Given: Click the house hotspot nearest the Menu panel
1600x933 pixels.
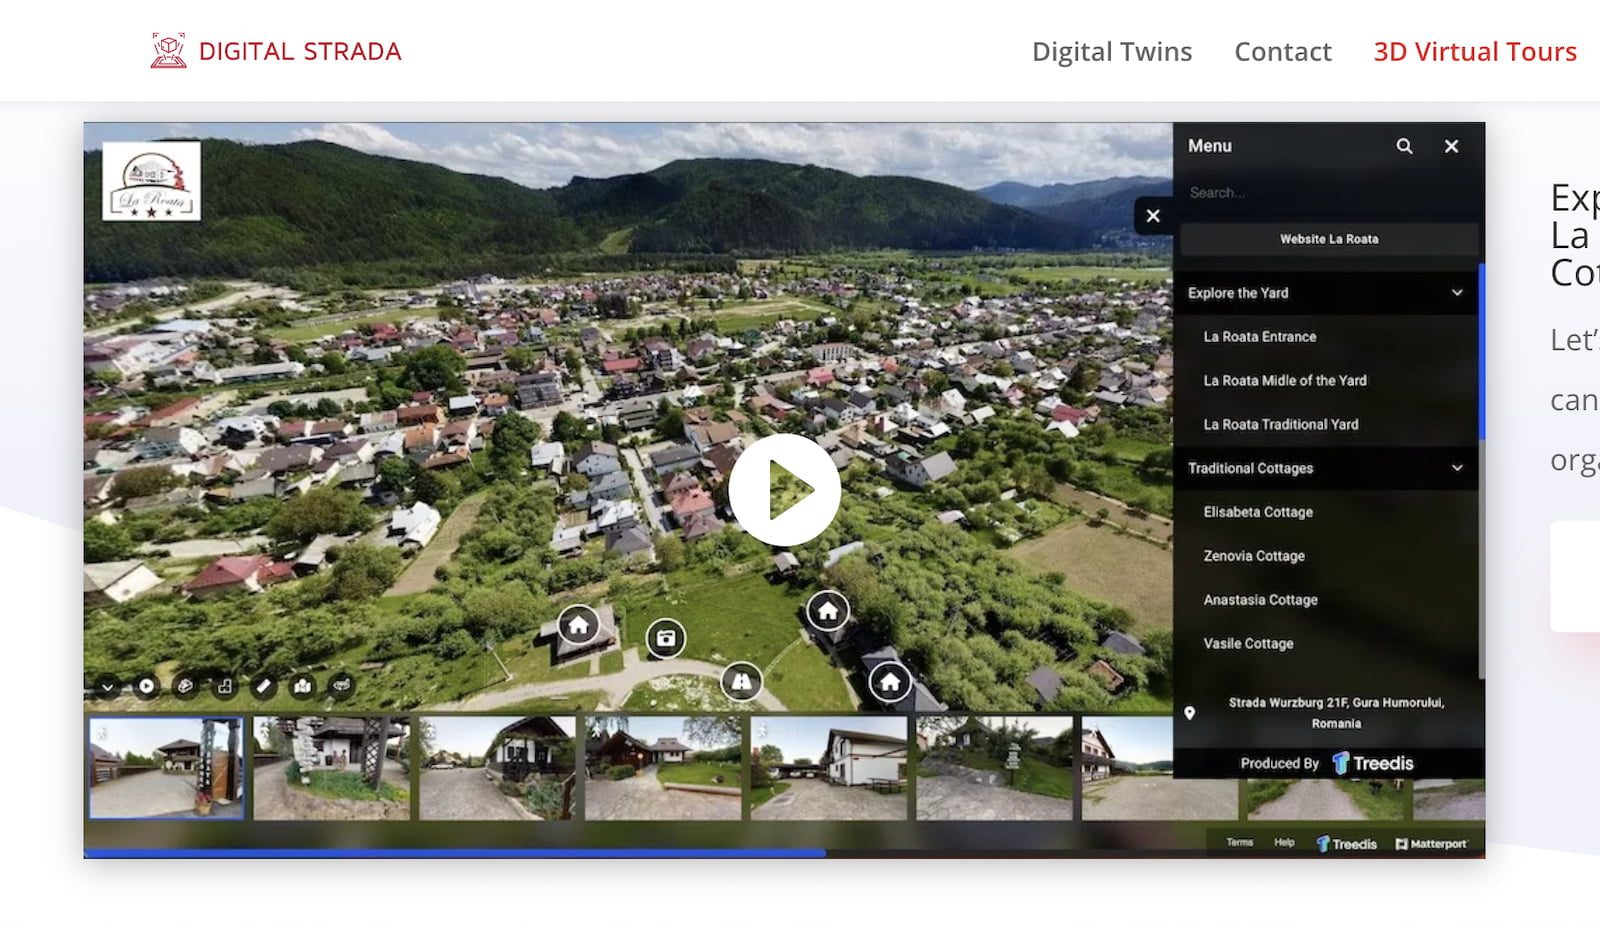Looking at the screenshot, I should point(890,683).
